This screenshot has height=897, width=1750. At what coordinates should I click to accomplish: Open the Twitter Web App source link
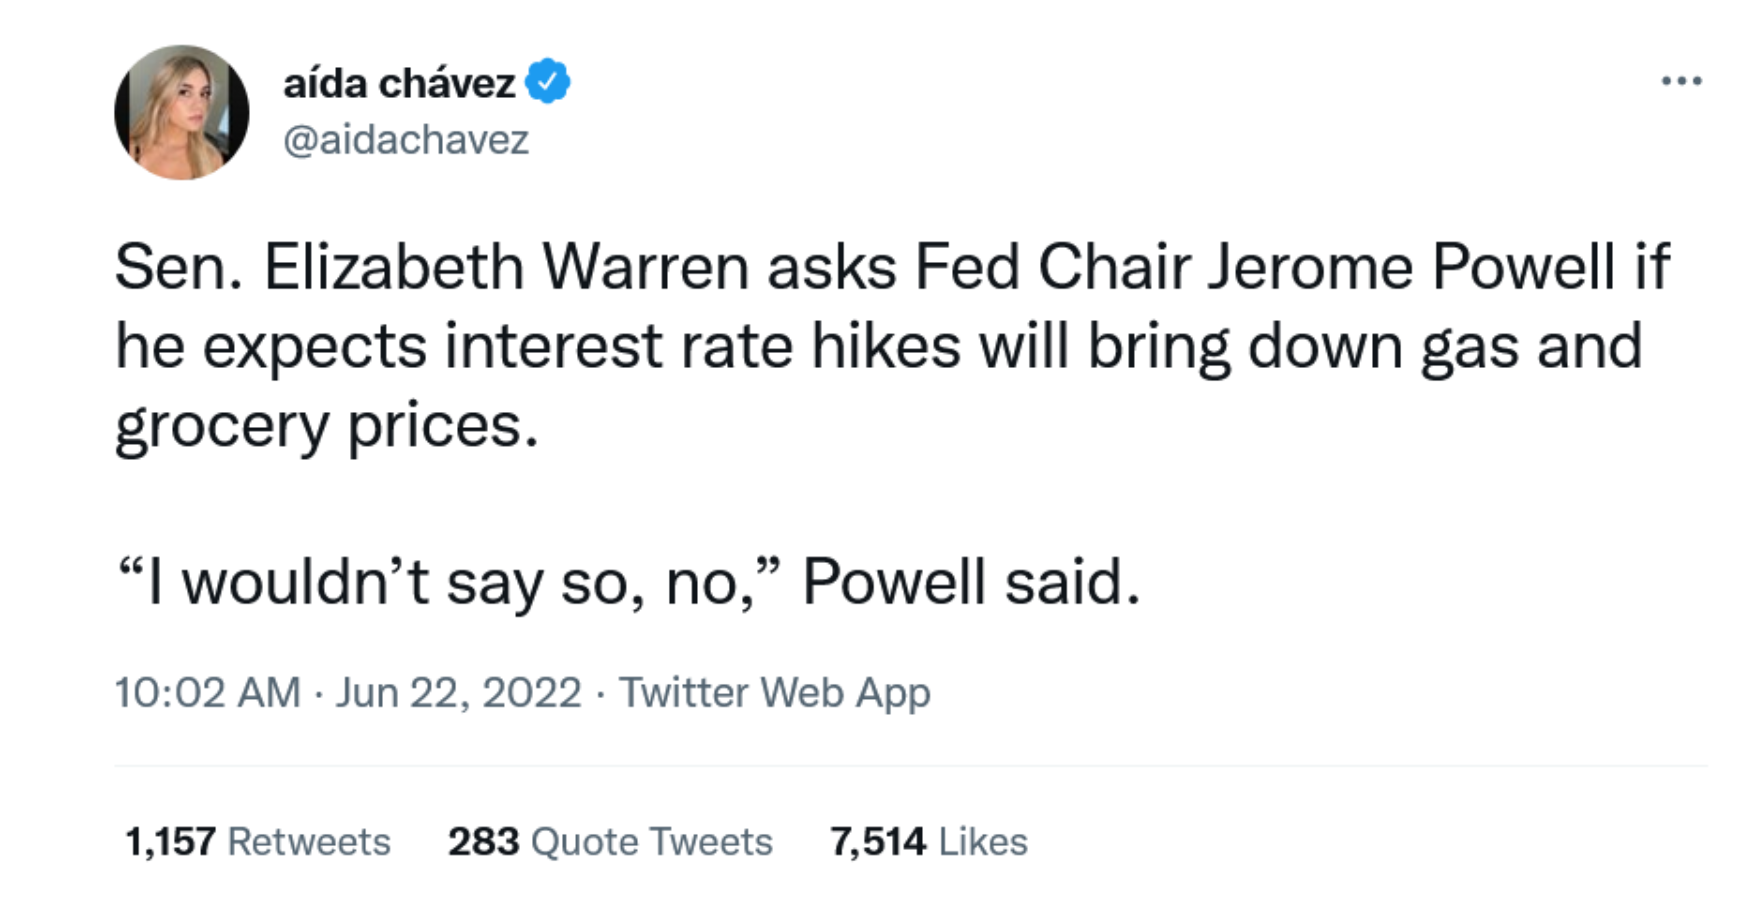774,693
